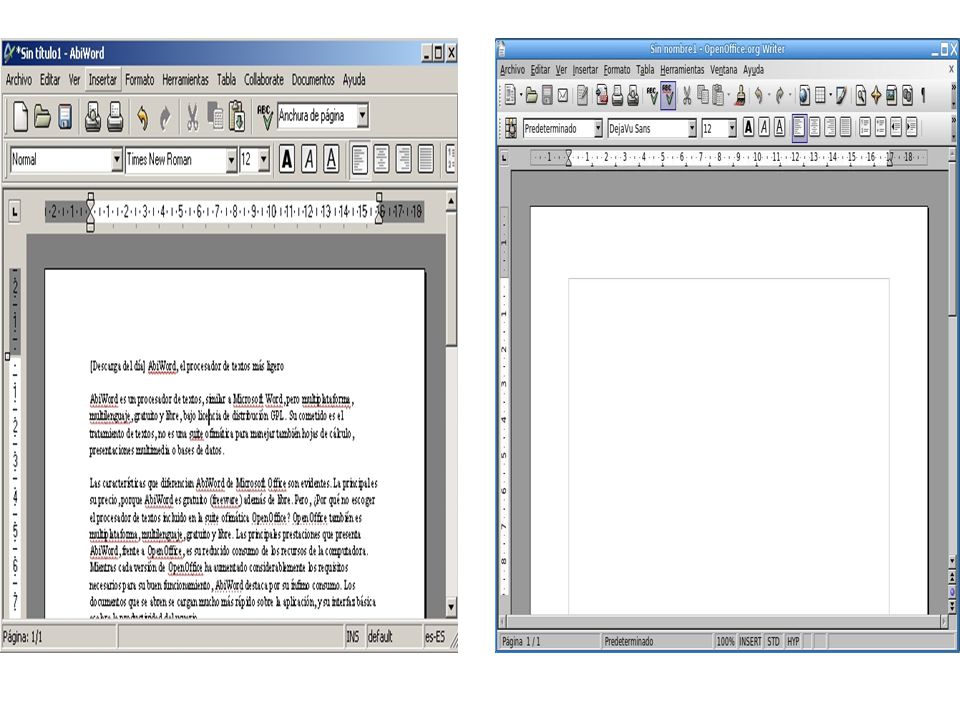Open the Gallery in Writer toolbar
The width and height of the screenshot is (960, 720).
pos(891,95)
